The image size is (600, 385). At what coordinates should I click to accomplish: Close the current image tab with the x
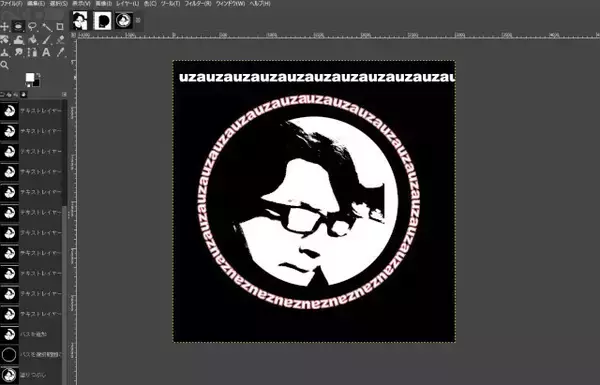tap(138, 20)
